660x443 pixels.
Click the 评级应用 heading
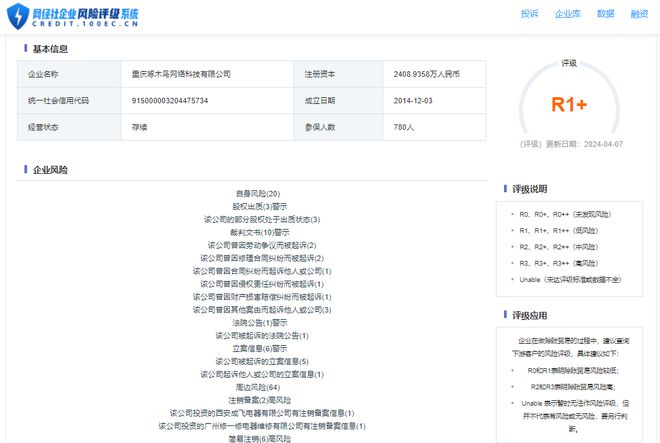pos(530,315)
